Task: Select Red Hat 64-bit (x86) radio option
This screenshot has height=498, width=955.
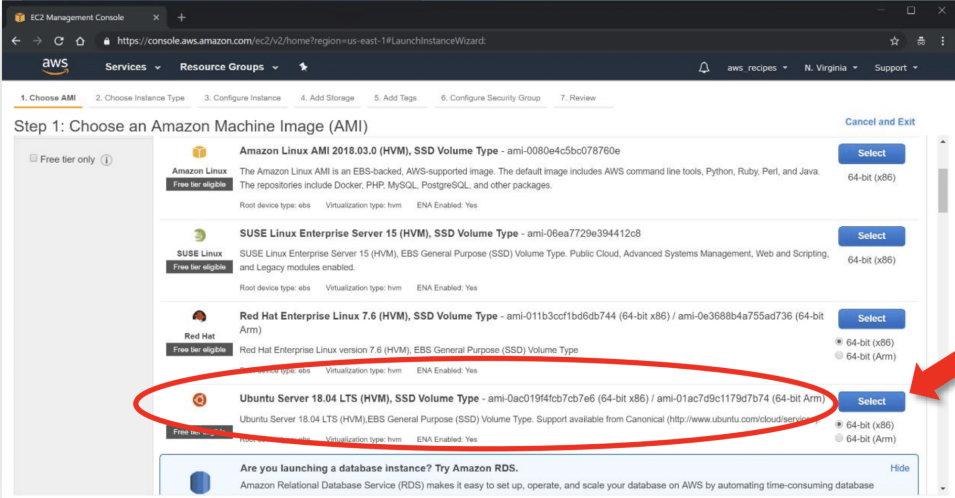Action: pyautogui.click(x=839, y=342)
